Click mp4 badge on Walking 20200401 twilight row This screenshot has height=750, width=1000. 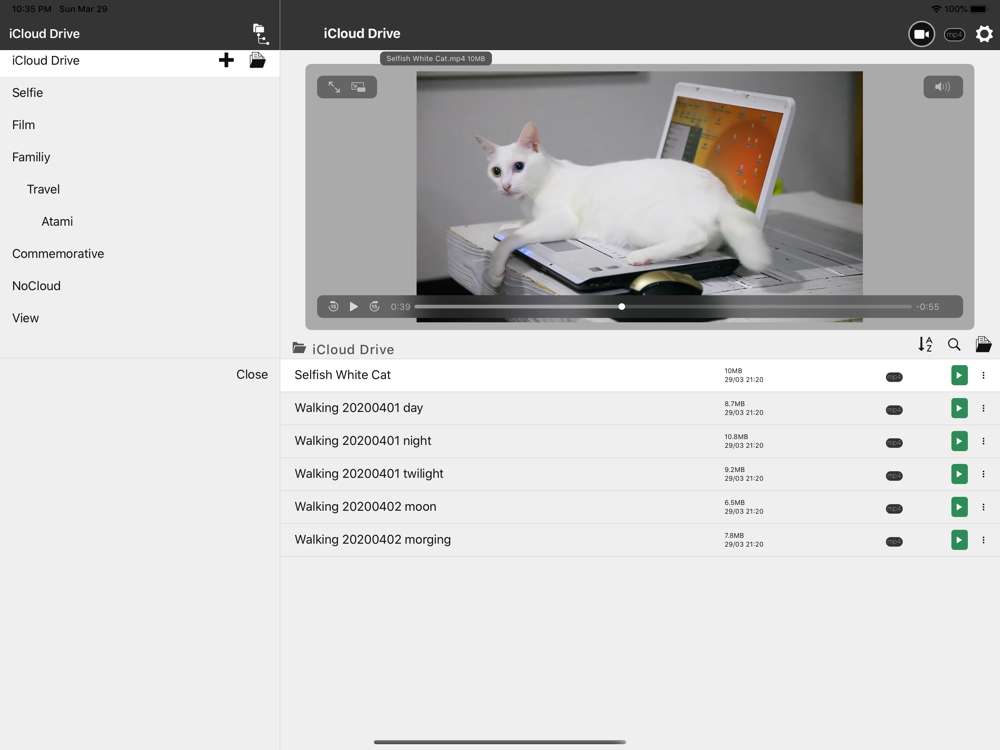[894, 476]
